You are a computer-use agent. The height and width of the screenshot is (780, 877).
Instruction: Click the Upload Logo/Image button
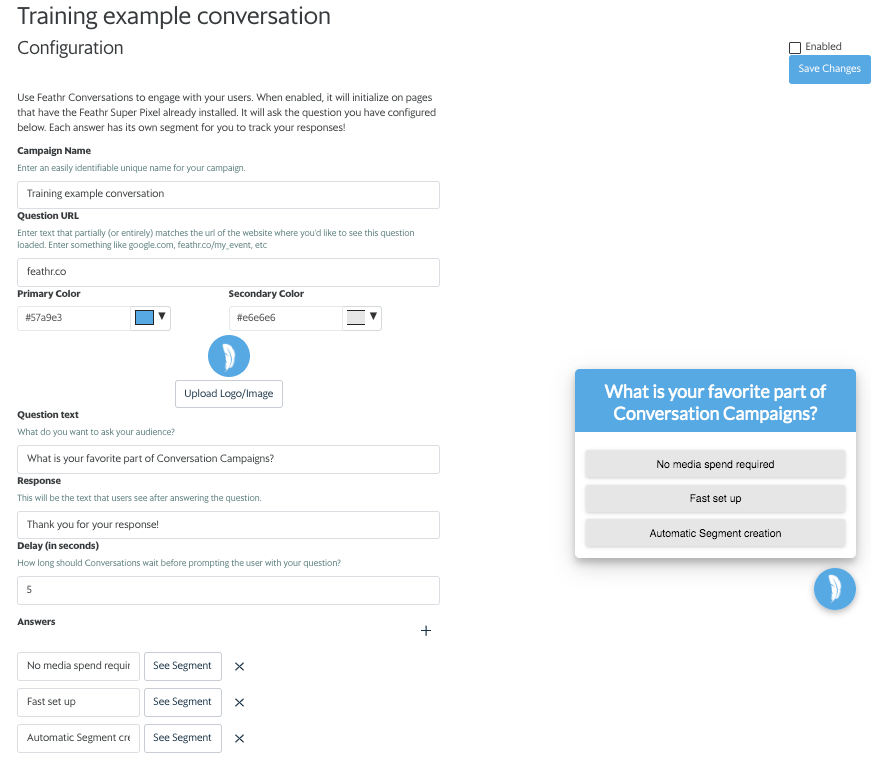[x=229, y=394]
